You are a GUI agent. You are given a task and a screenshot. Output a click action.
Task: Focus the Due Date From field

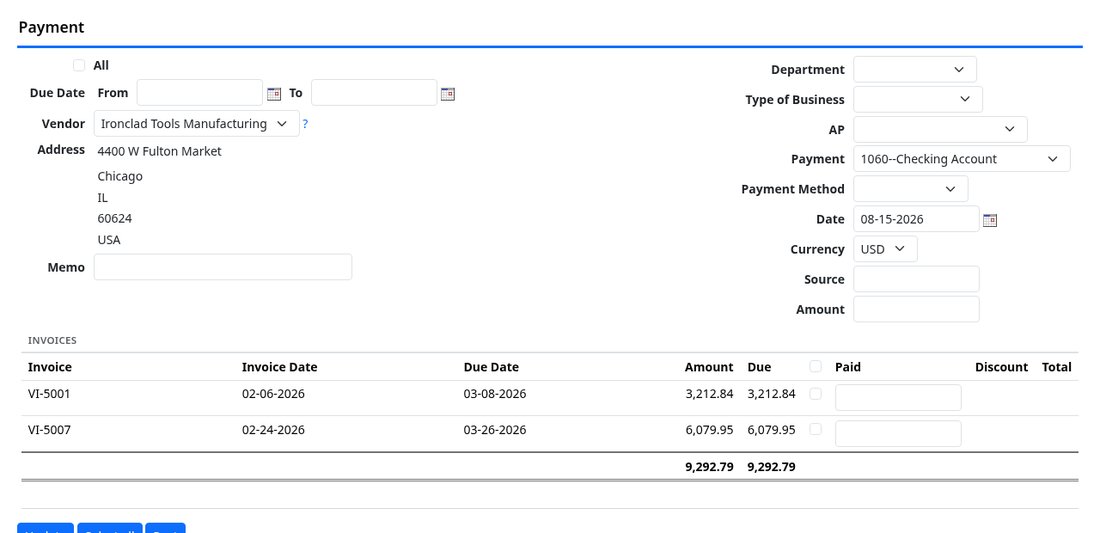pyautogui.click(x=200, y=93)
